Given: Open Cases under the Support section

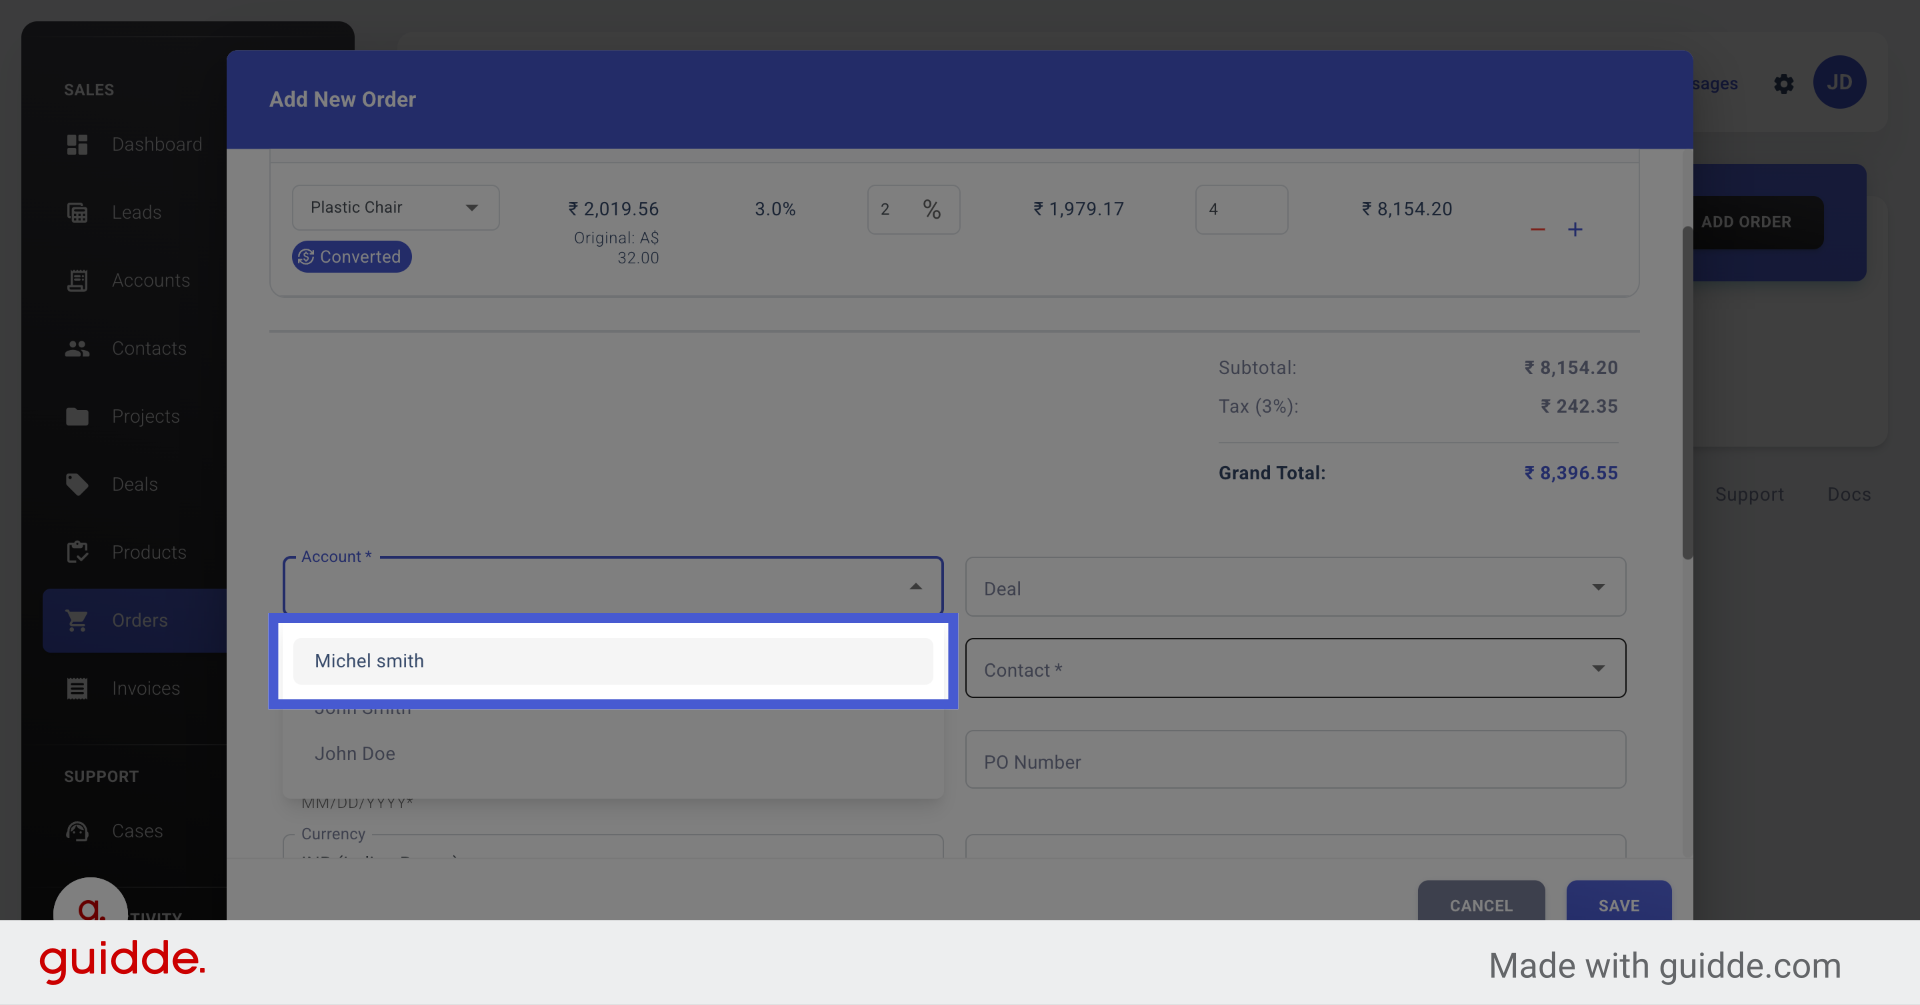Looking at the screenshot, I should point(77,831).
